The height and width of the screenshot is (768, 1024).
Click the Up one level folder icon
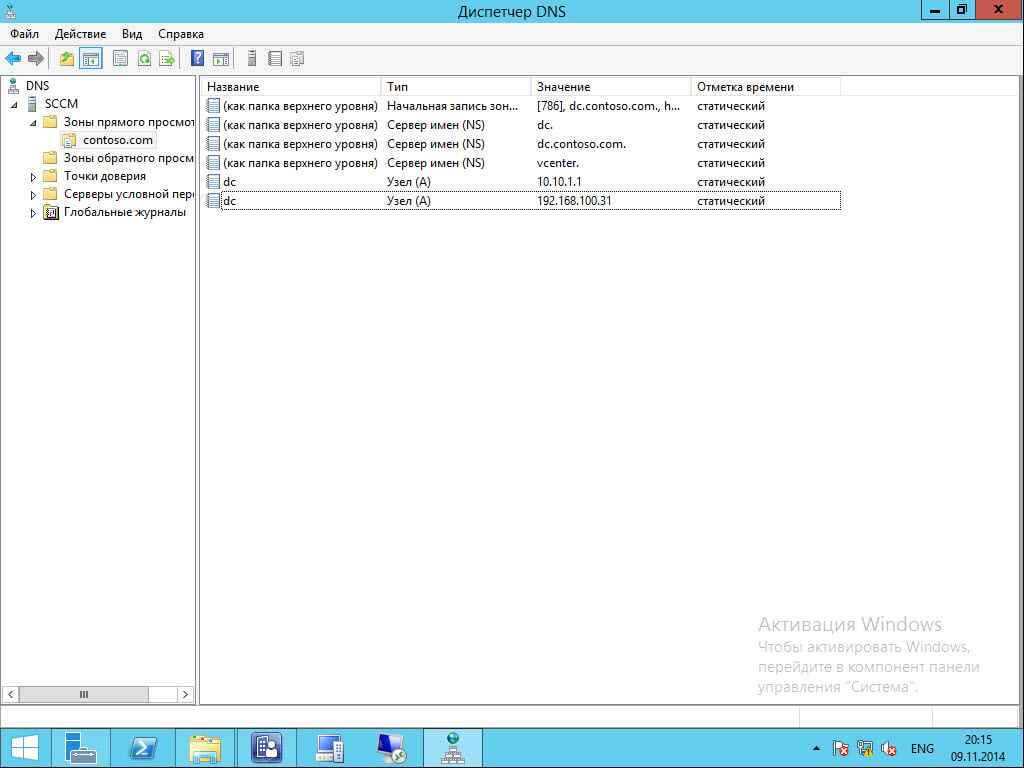click(x=67, y=59)
